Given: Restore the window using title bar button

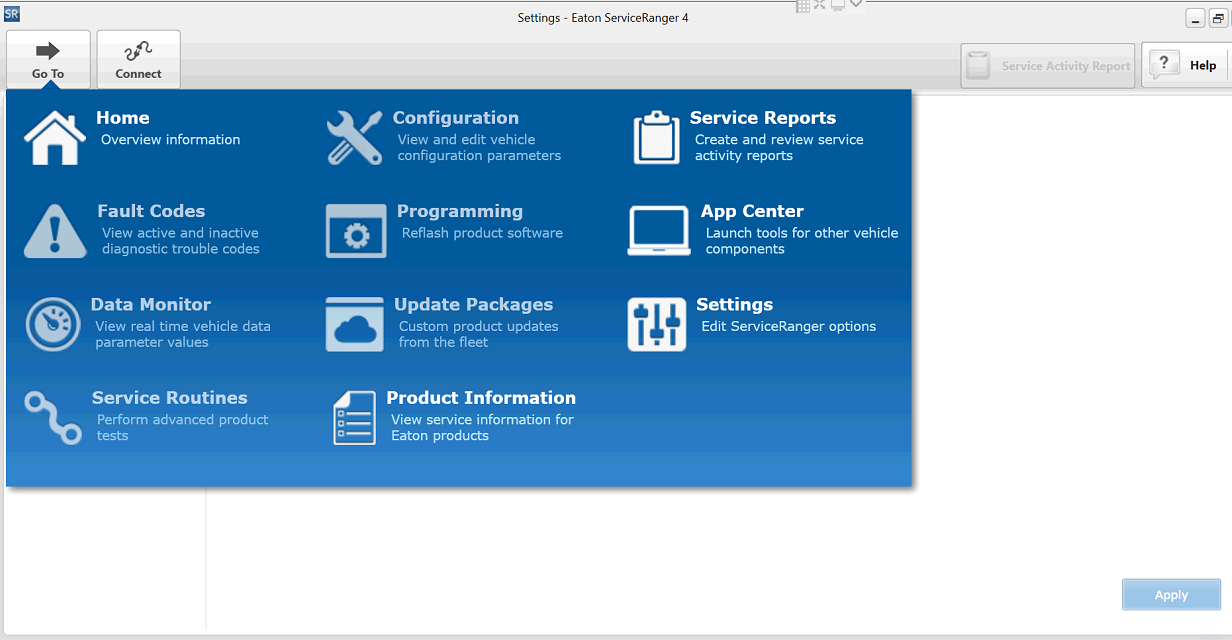Looking at the screenshot, I should pyautogui.click(x=1219, y=19).
